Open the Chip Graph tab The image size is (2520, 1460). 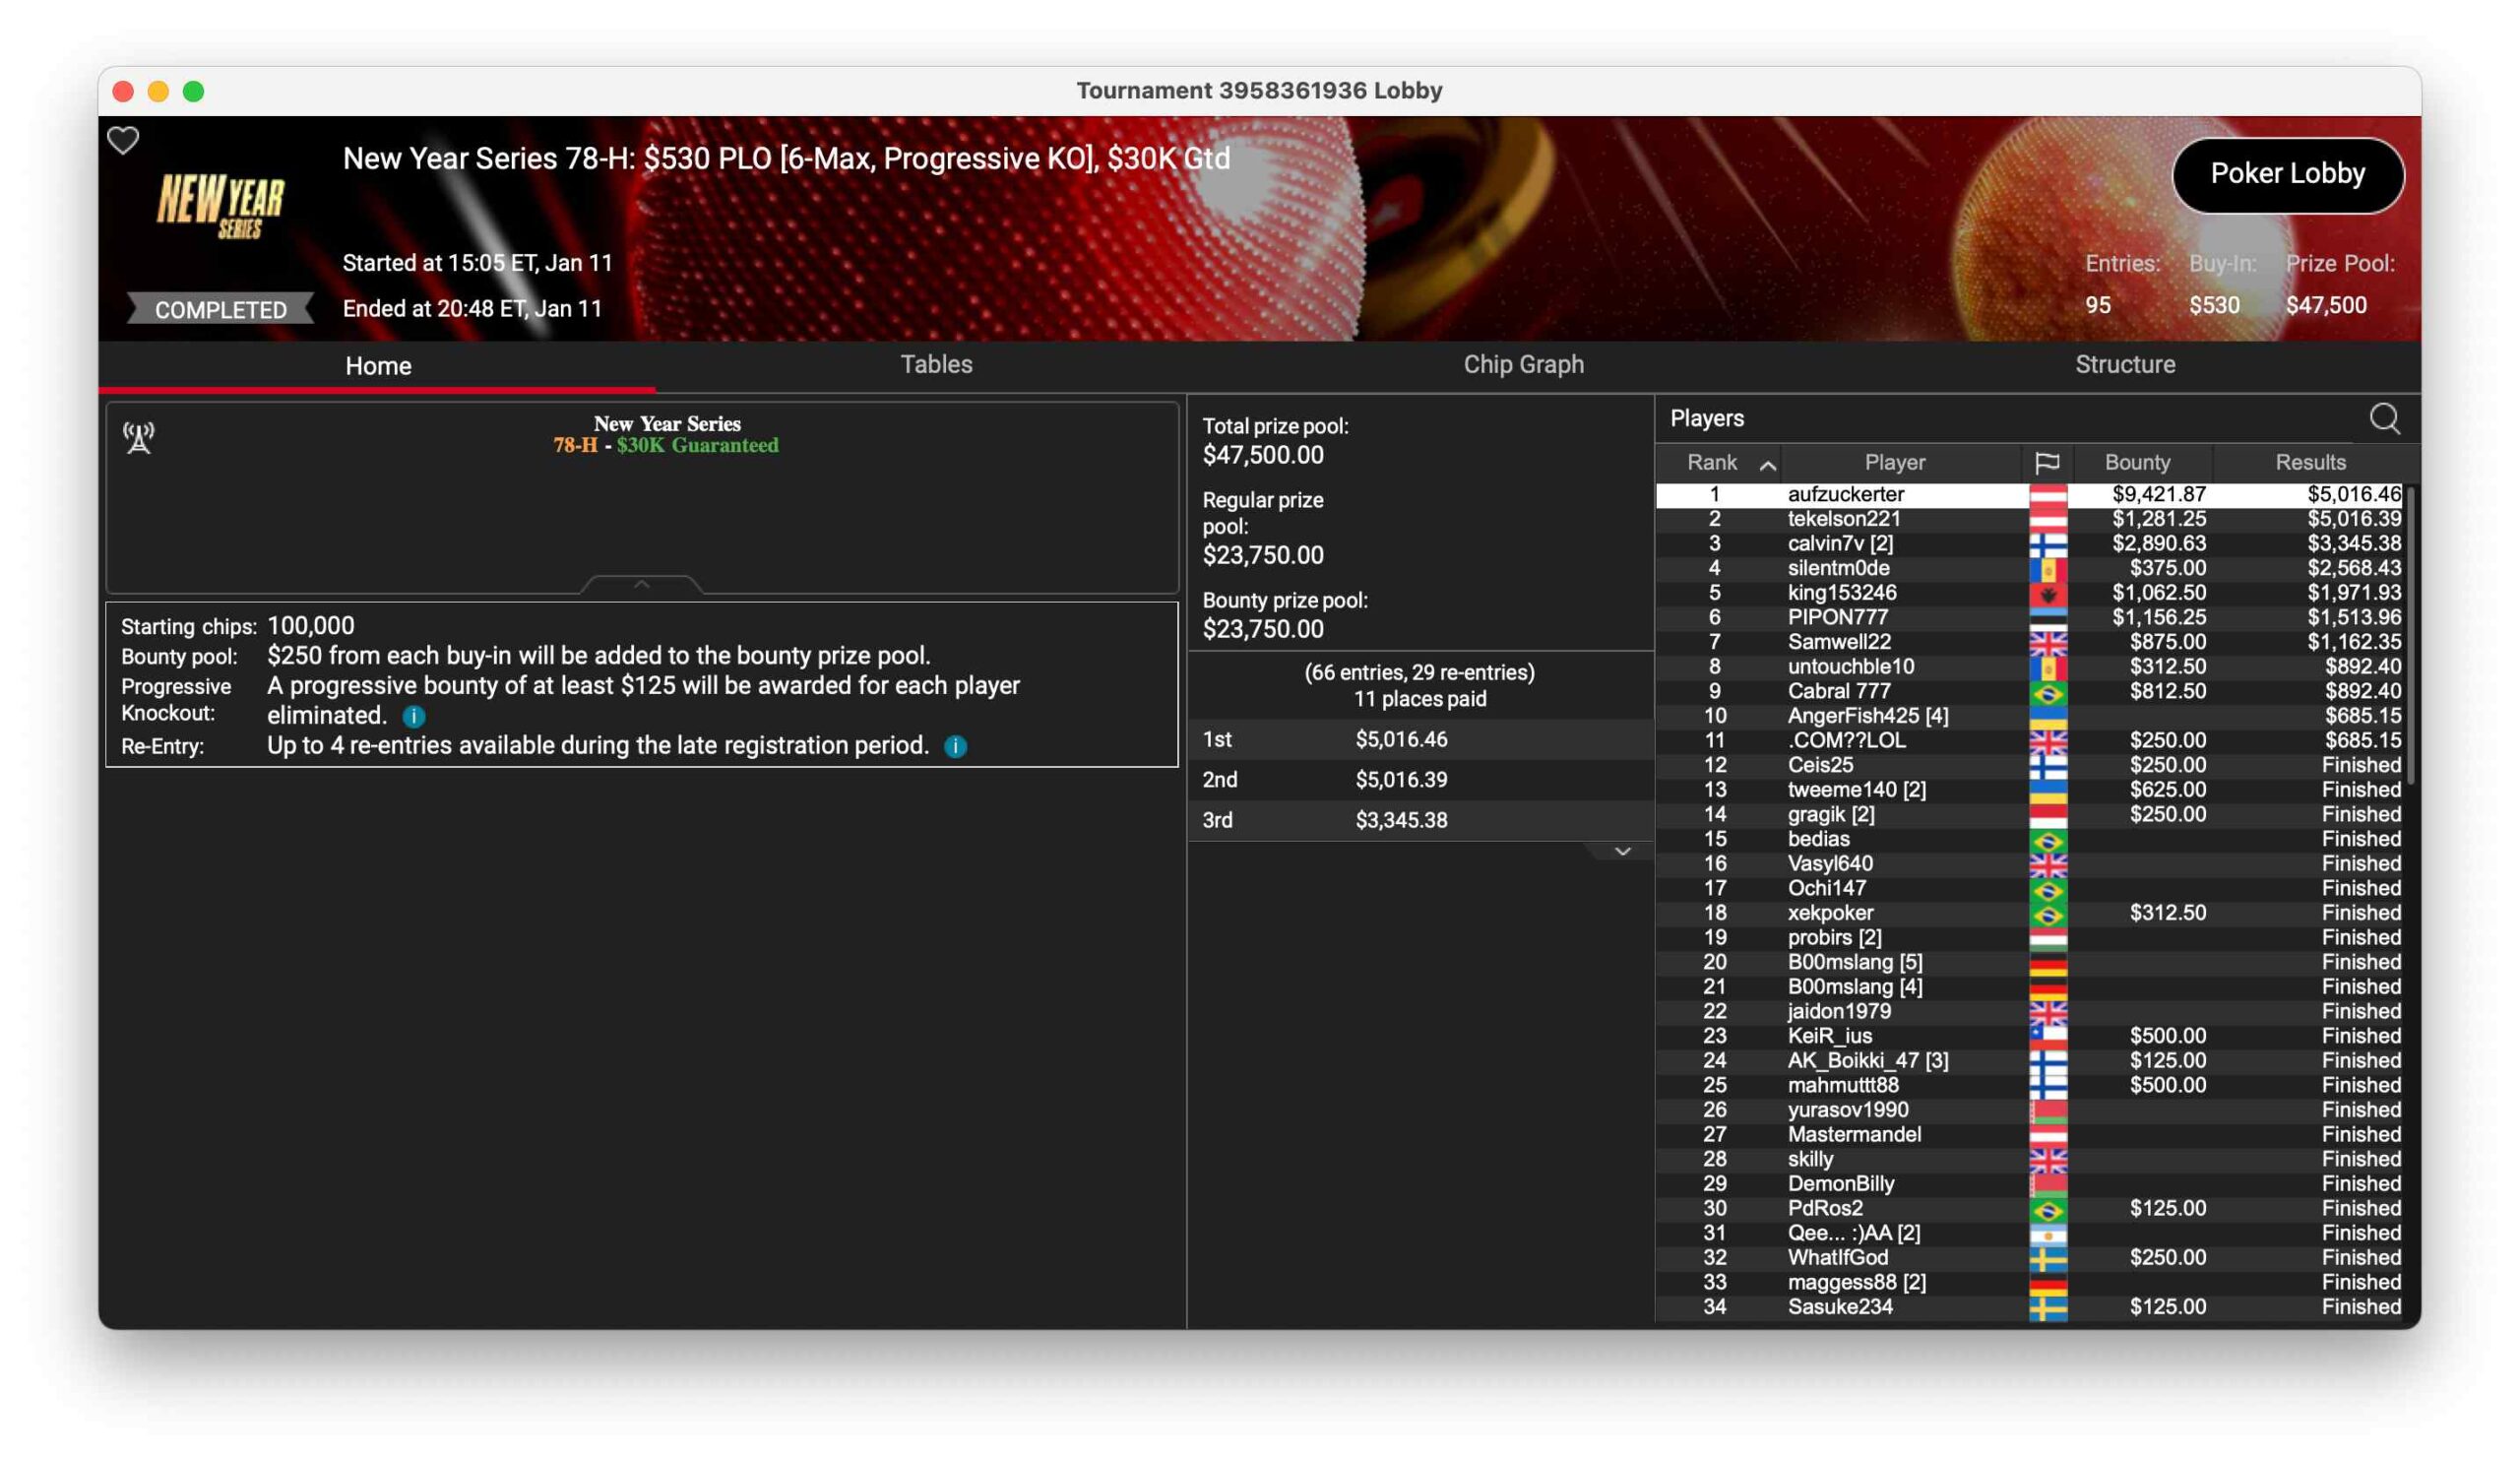(x=1523, y=364)
